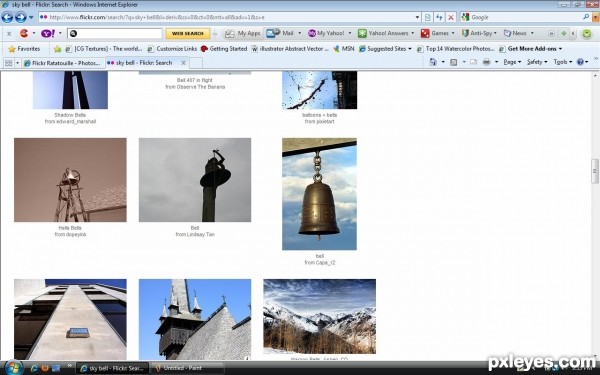Open the Favorites star button

coord(24,49)
